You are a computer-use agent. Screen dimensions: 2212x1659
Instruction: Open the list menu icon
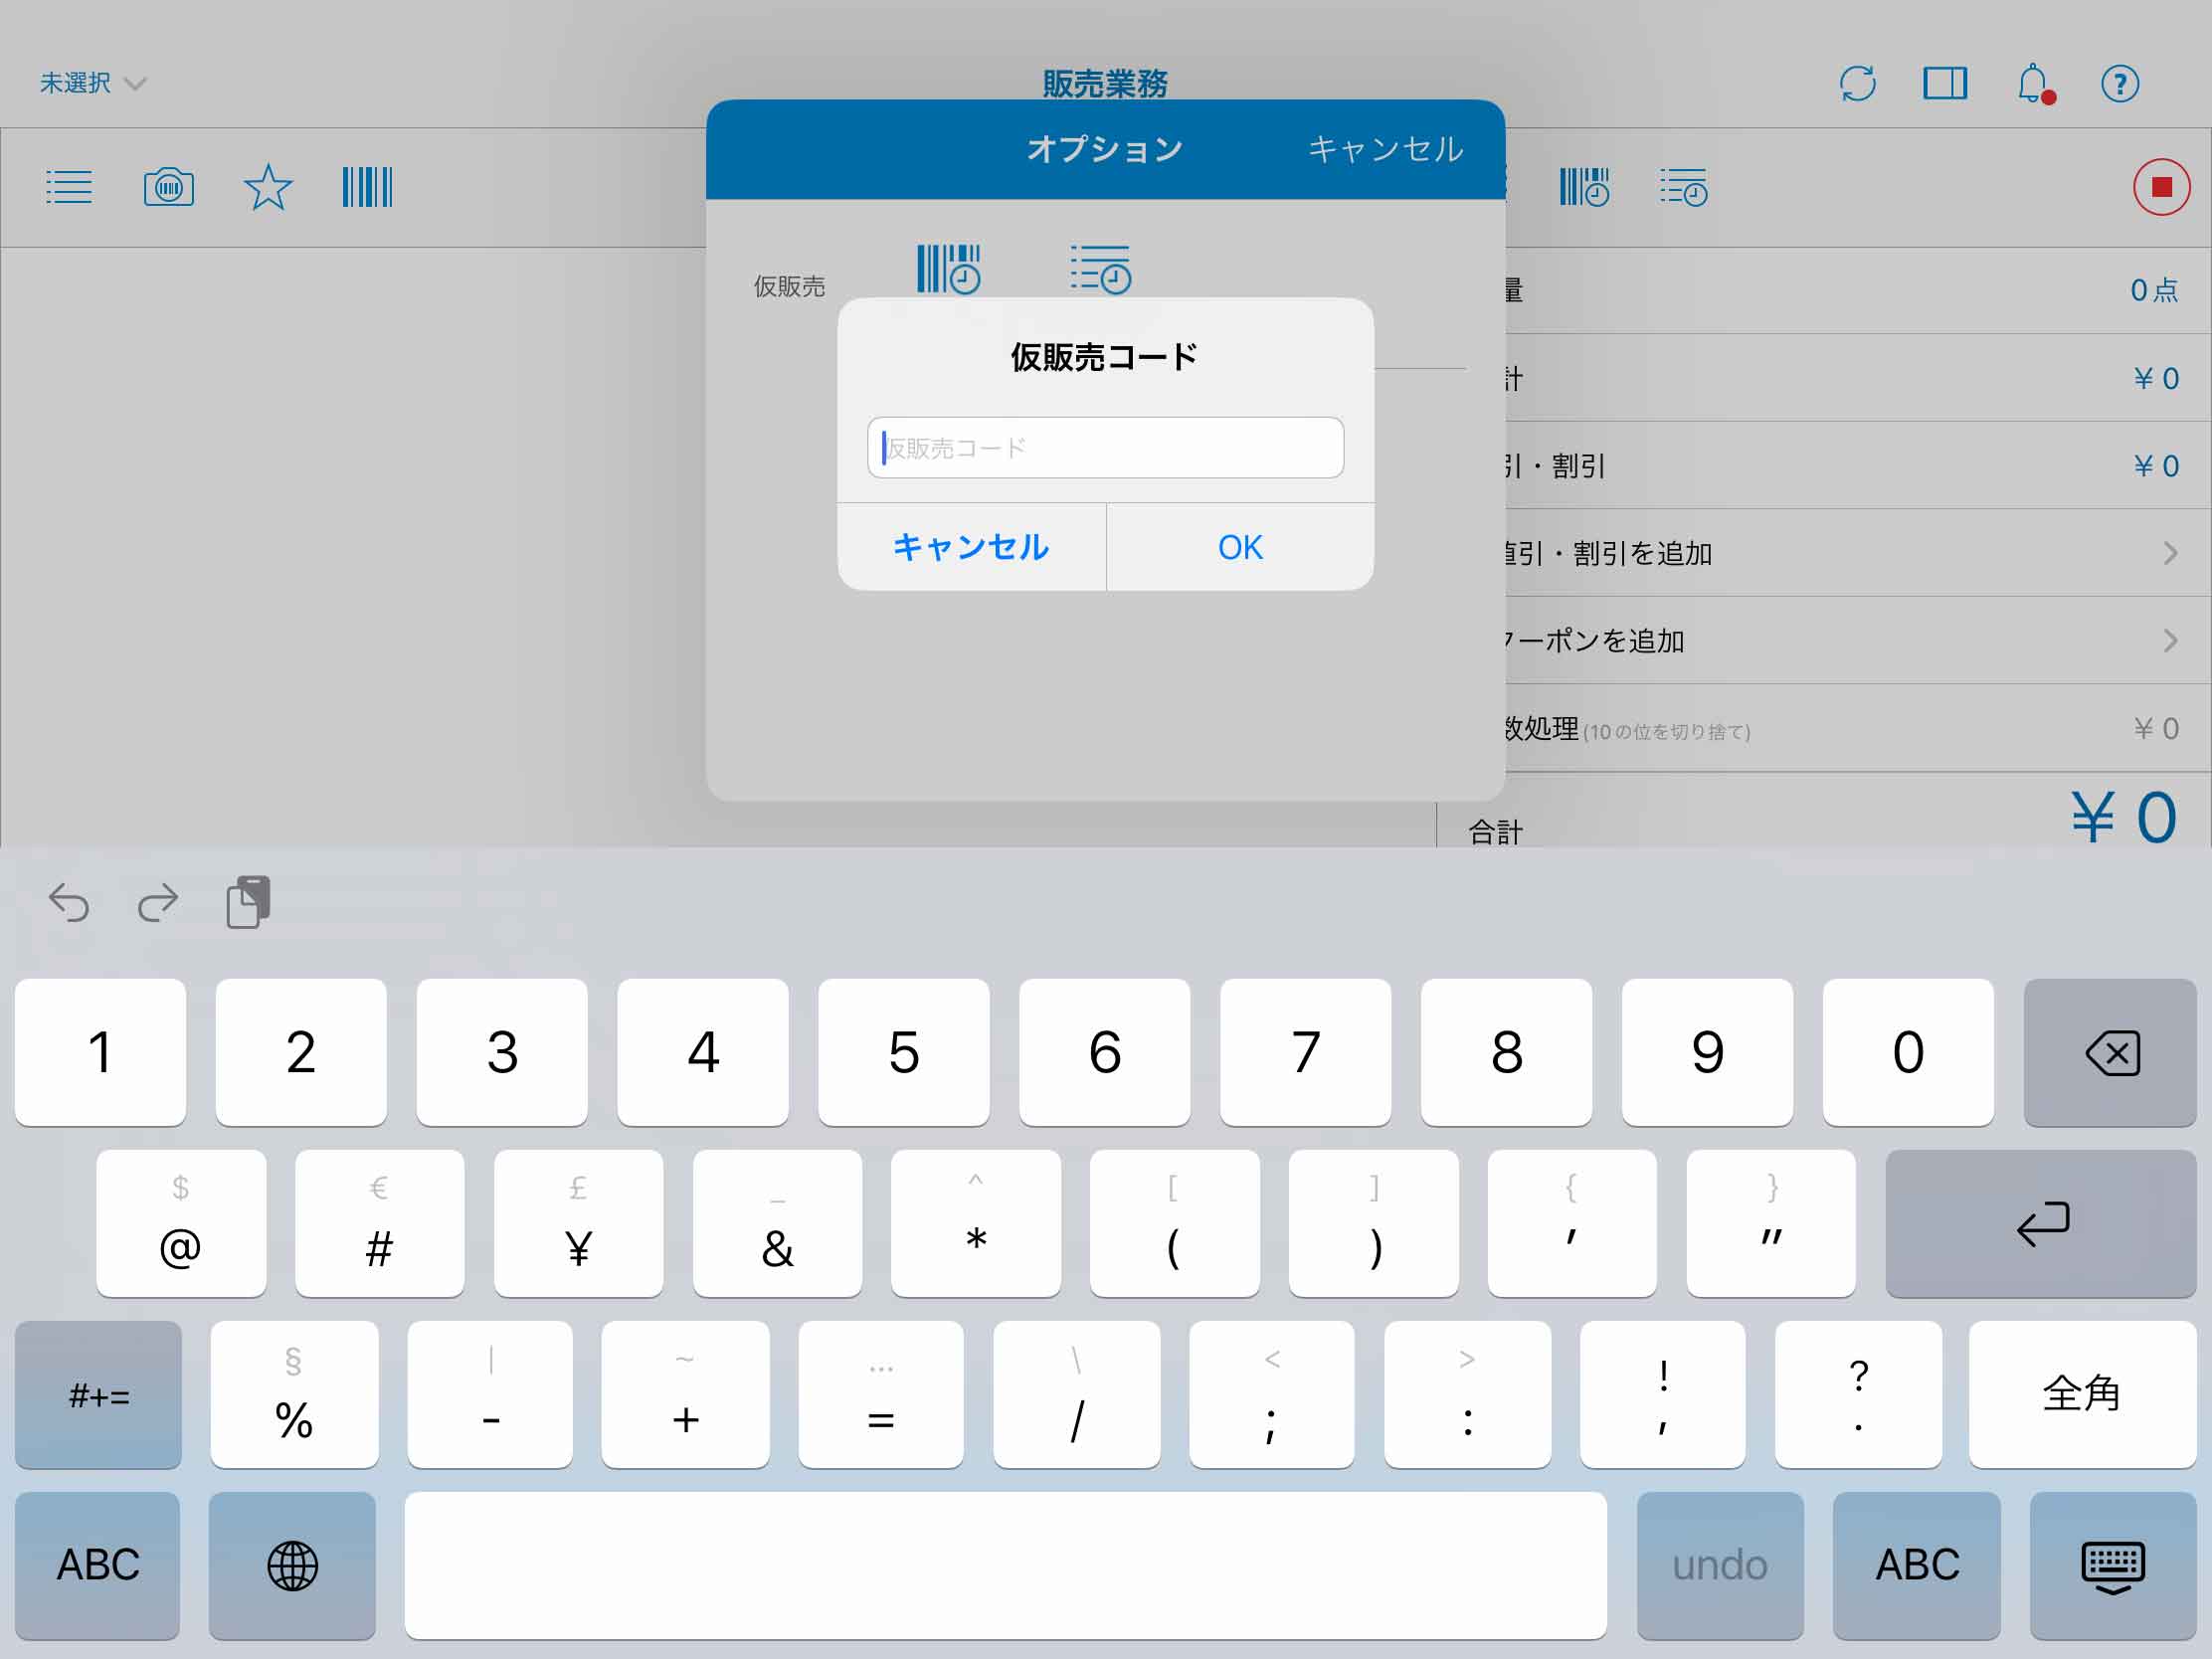click(69, 187)
